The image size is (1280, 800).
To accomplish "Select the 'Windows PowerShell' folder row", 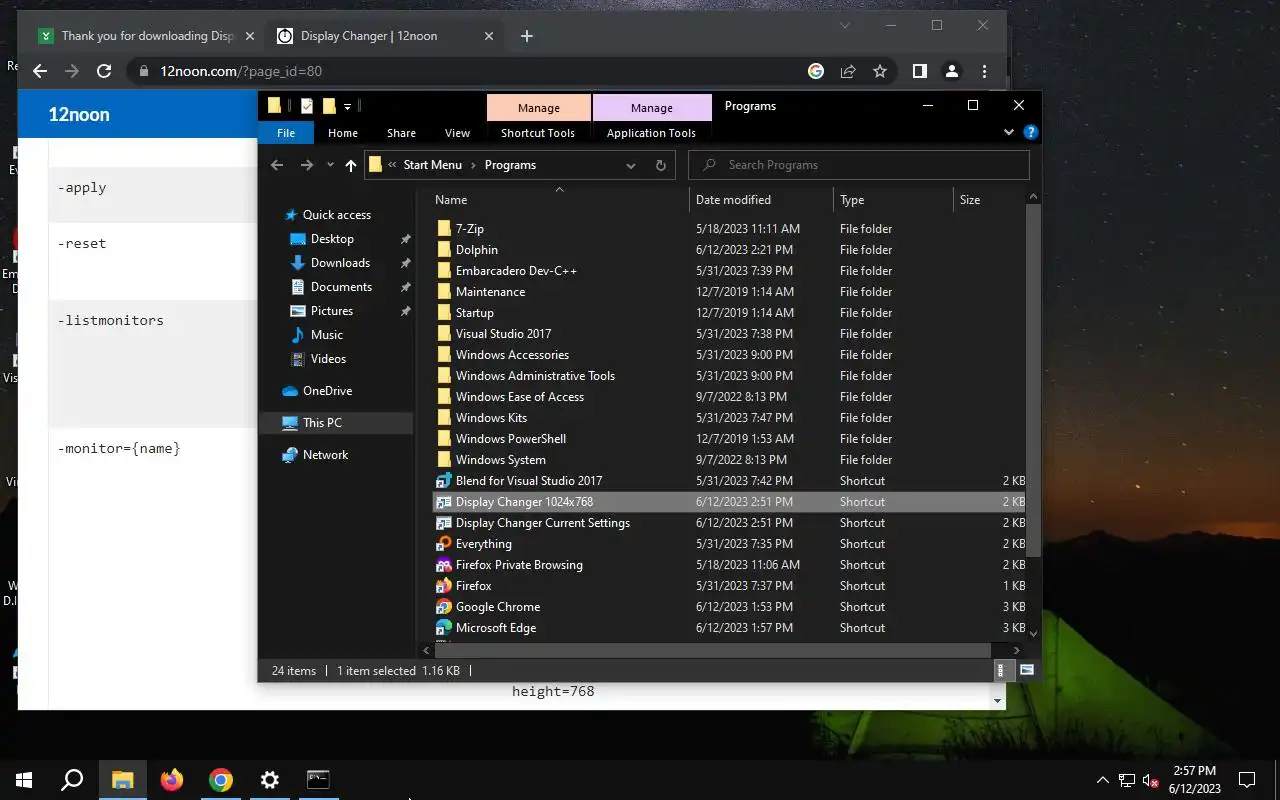I will pos(728,439).
